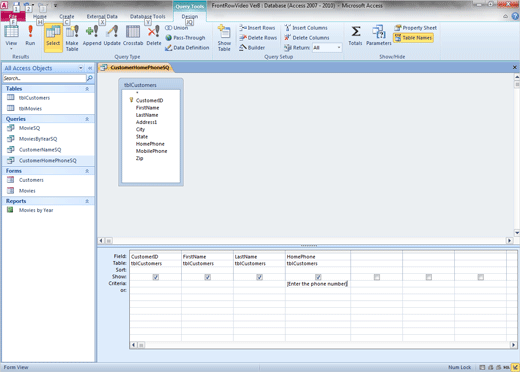Open the All Access Objects dropdown menu

(81, 68)
